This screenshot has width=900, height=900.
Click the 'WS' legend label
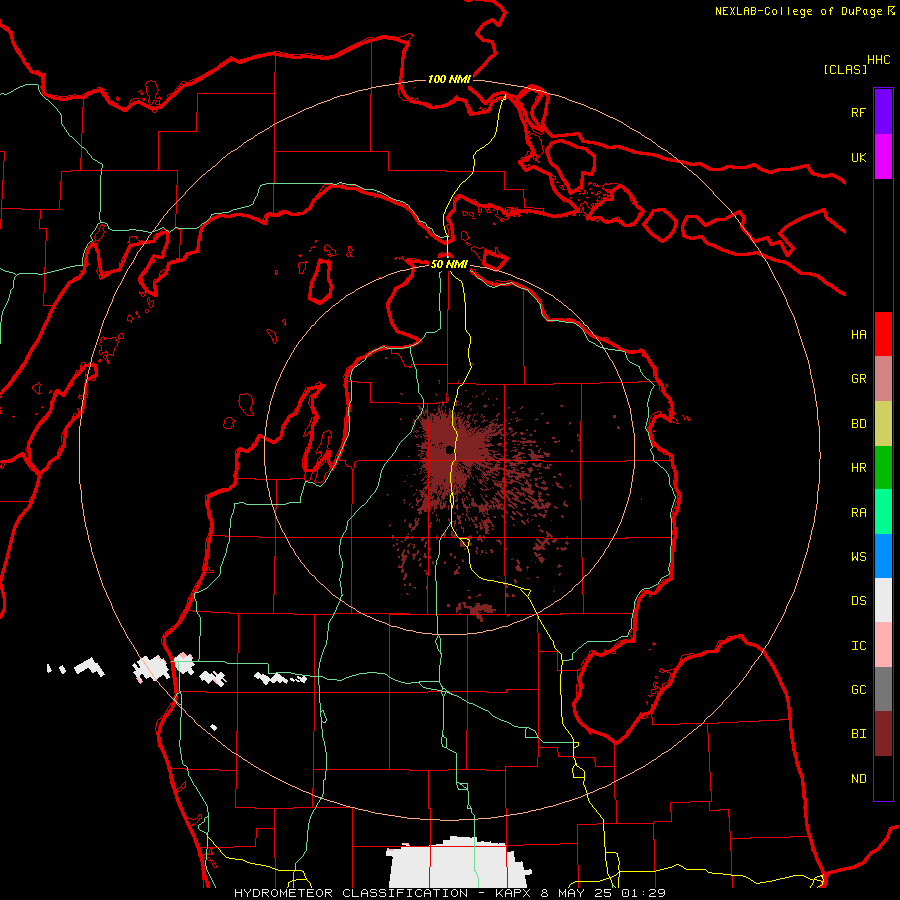(x=858, y=557)
